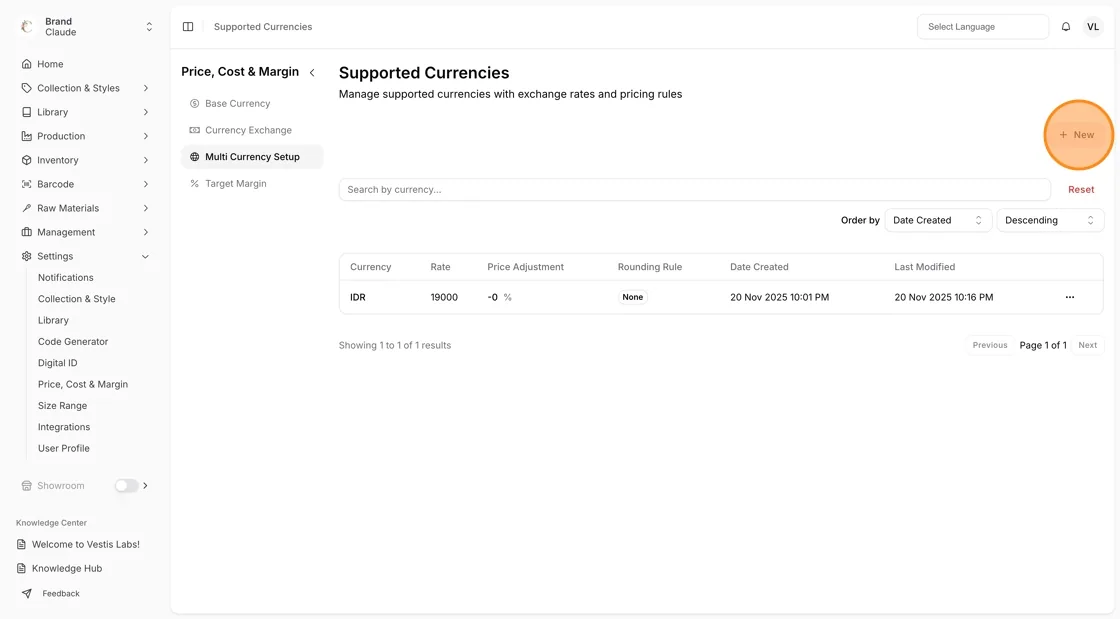Click the Inventory box icon

pyautogui.click(x=26, y=160)
